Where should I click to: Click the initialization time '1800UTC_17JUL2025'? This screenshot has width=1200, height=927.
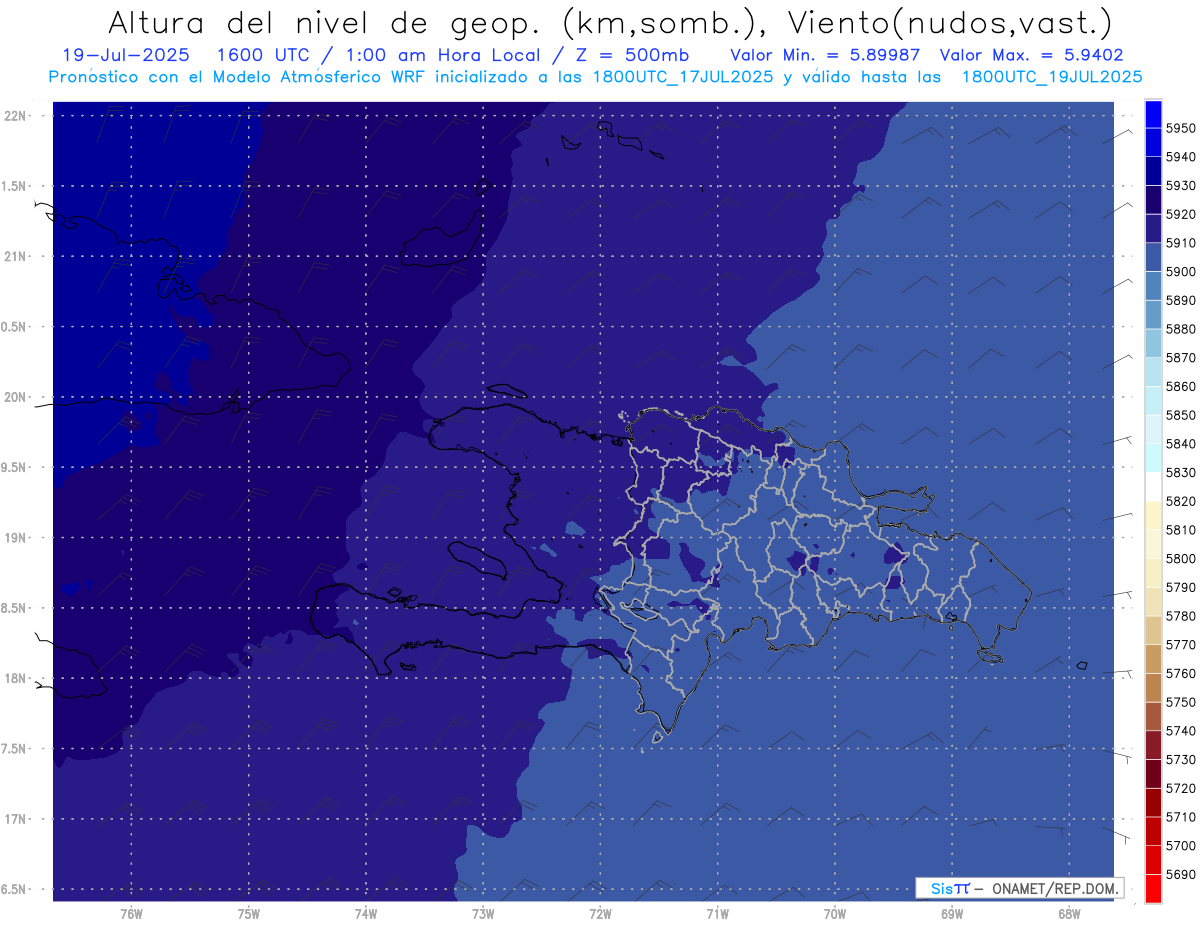coord(683,77)
